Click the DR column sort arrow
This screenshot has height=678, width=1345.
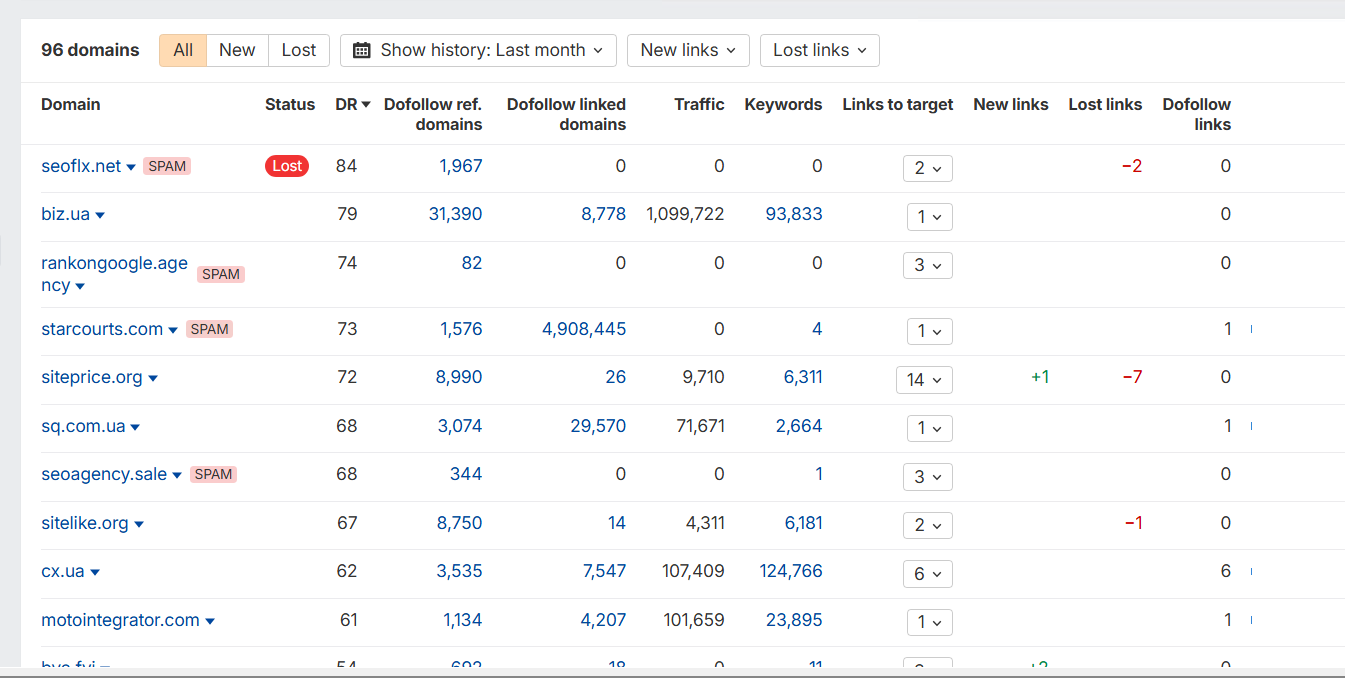tap(366, 105)
